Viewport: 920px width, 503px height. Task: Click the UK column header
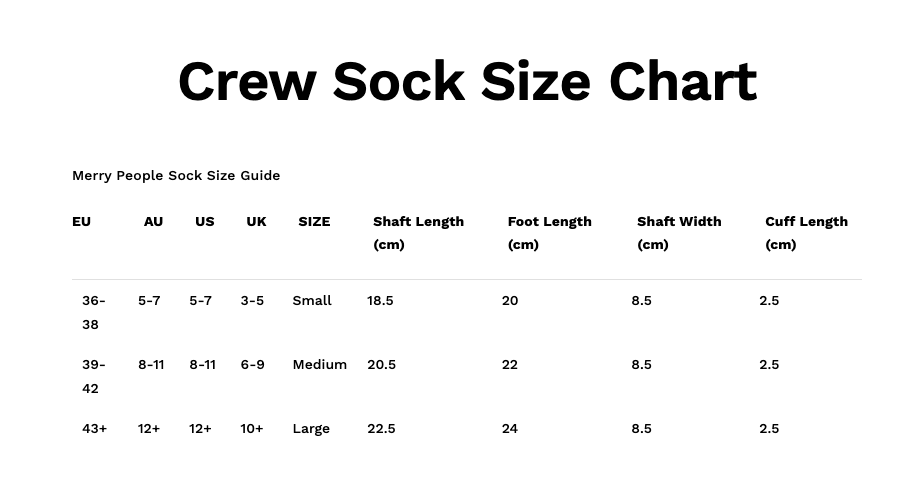pyautogui.click(x=256, y=222)
